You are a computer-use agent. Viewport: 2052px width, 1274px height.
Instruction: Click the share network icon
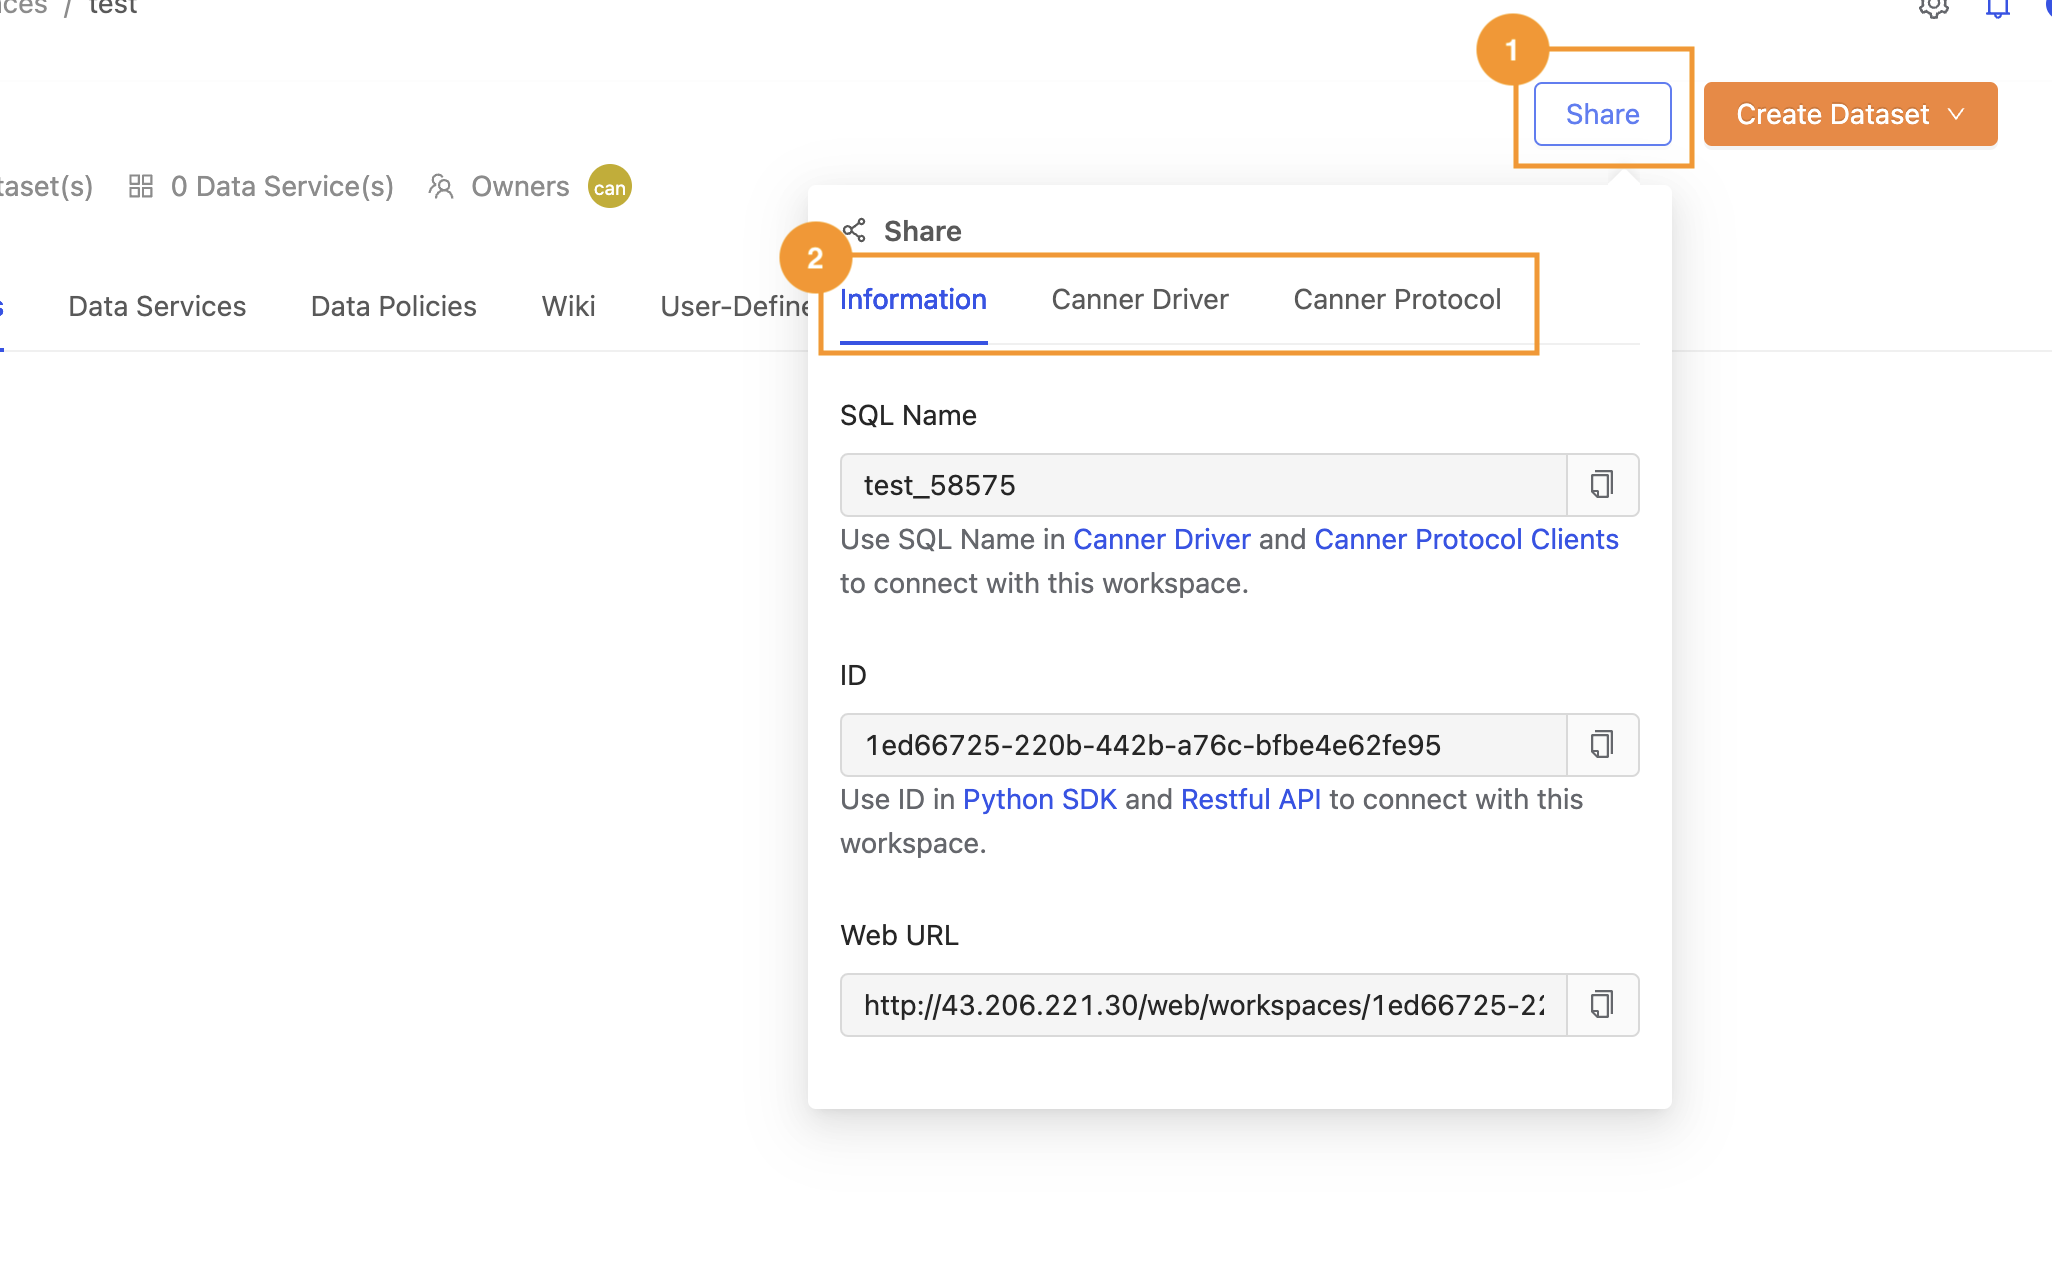pyautogui.click(x=854, y=228)
